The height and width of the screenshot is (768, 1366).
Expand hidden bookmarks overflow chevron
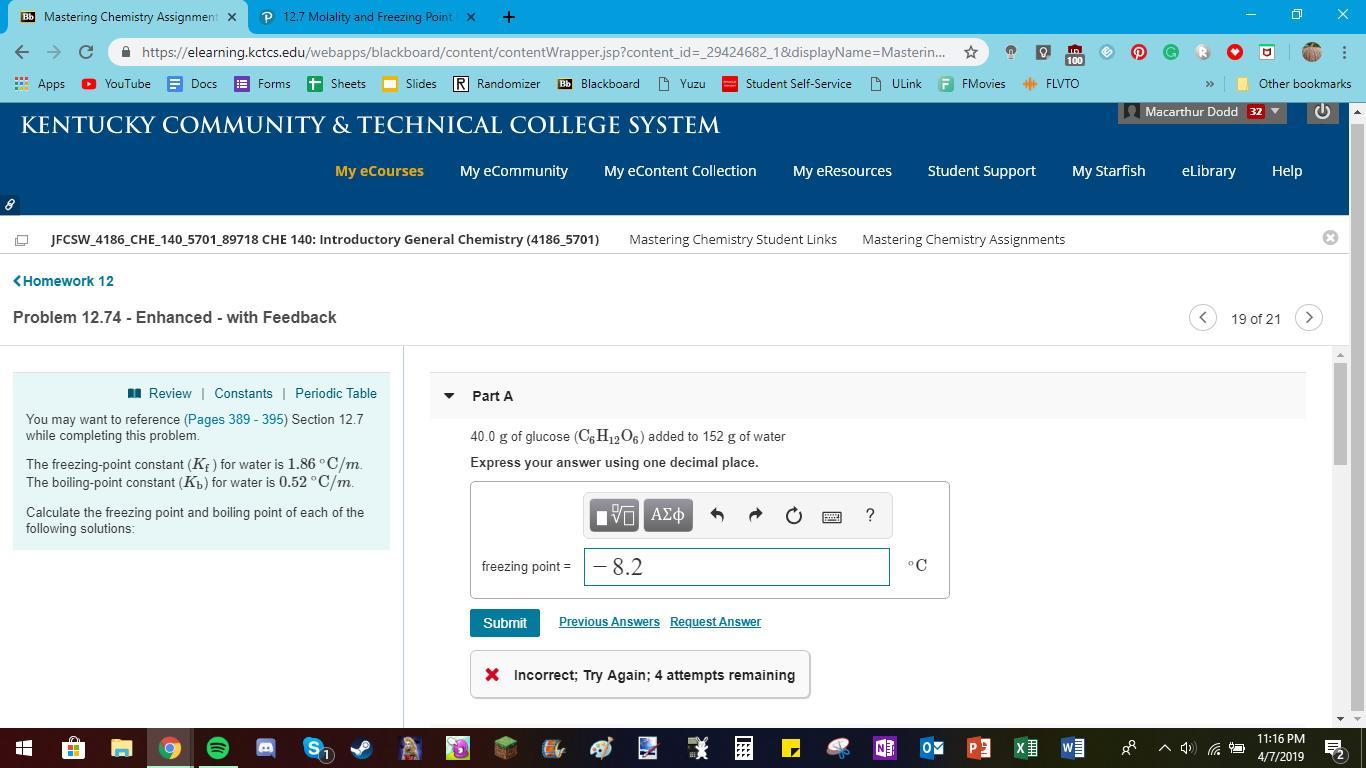click(x=1209, y=84)
